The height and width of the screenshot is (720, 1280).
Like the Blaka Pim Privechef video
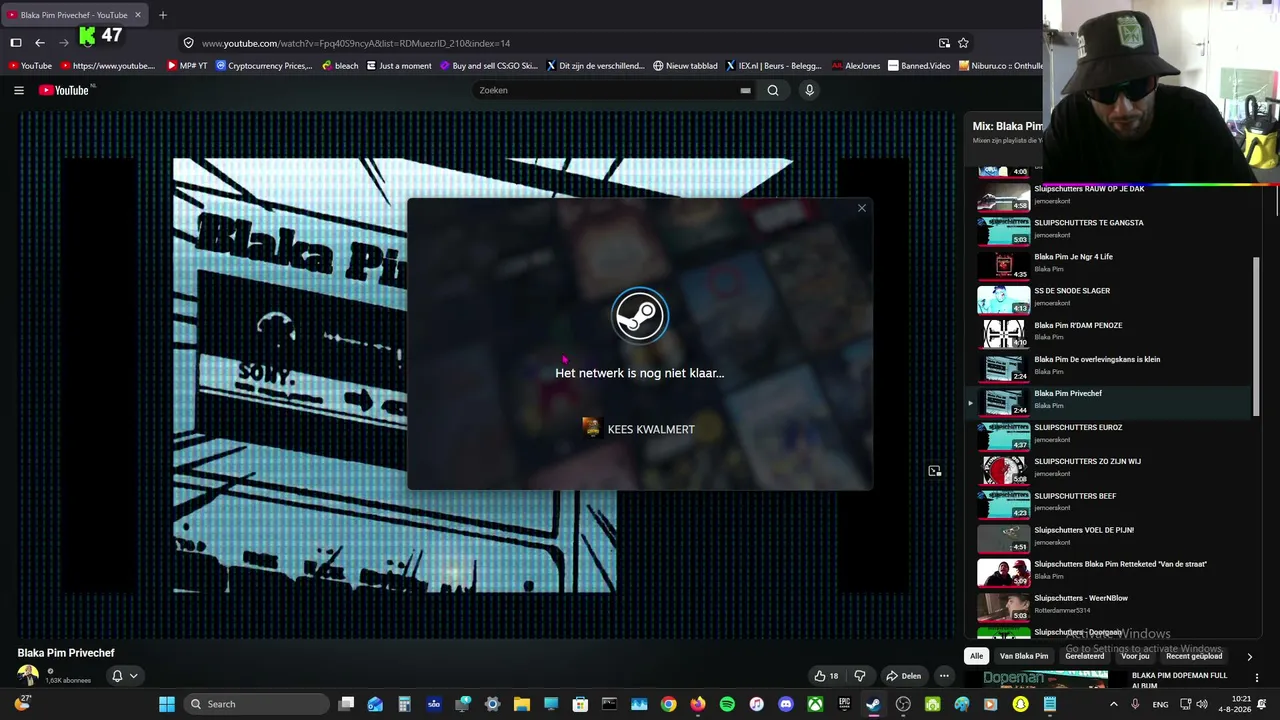[x=826, y=676]
